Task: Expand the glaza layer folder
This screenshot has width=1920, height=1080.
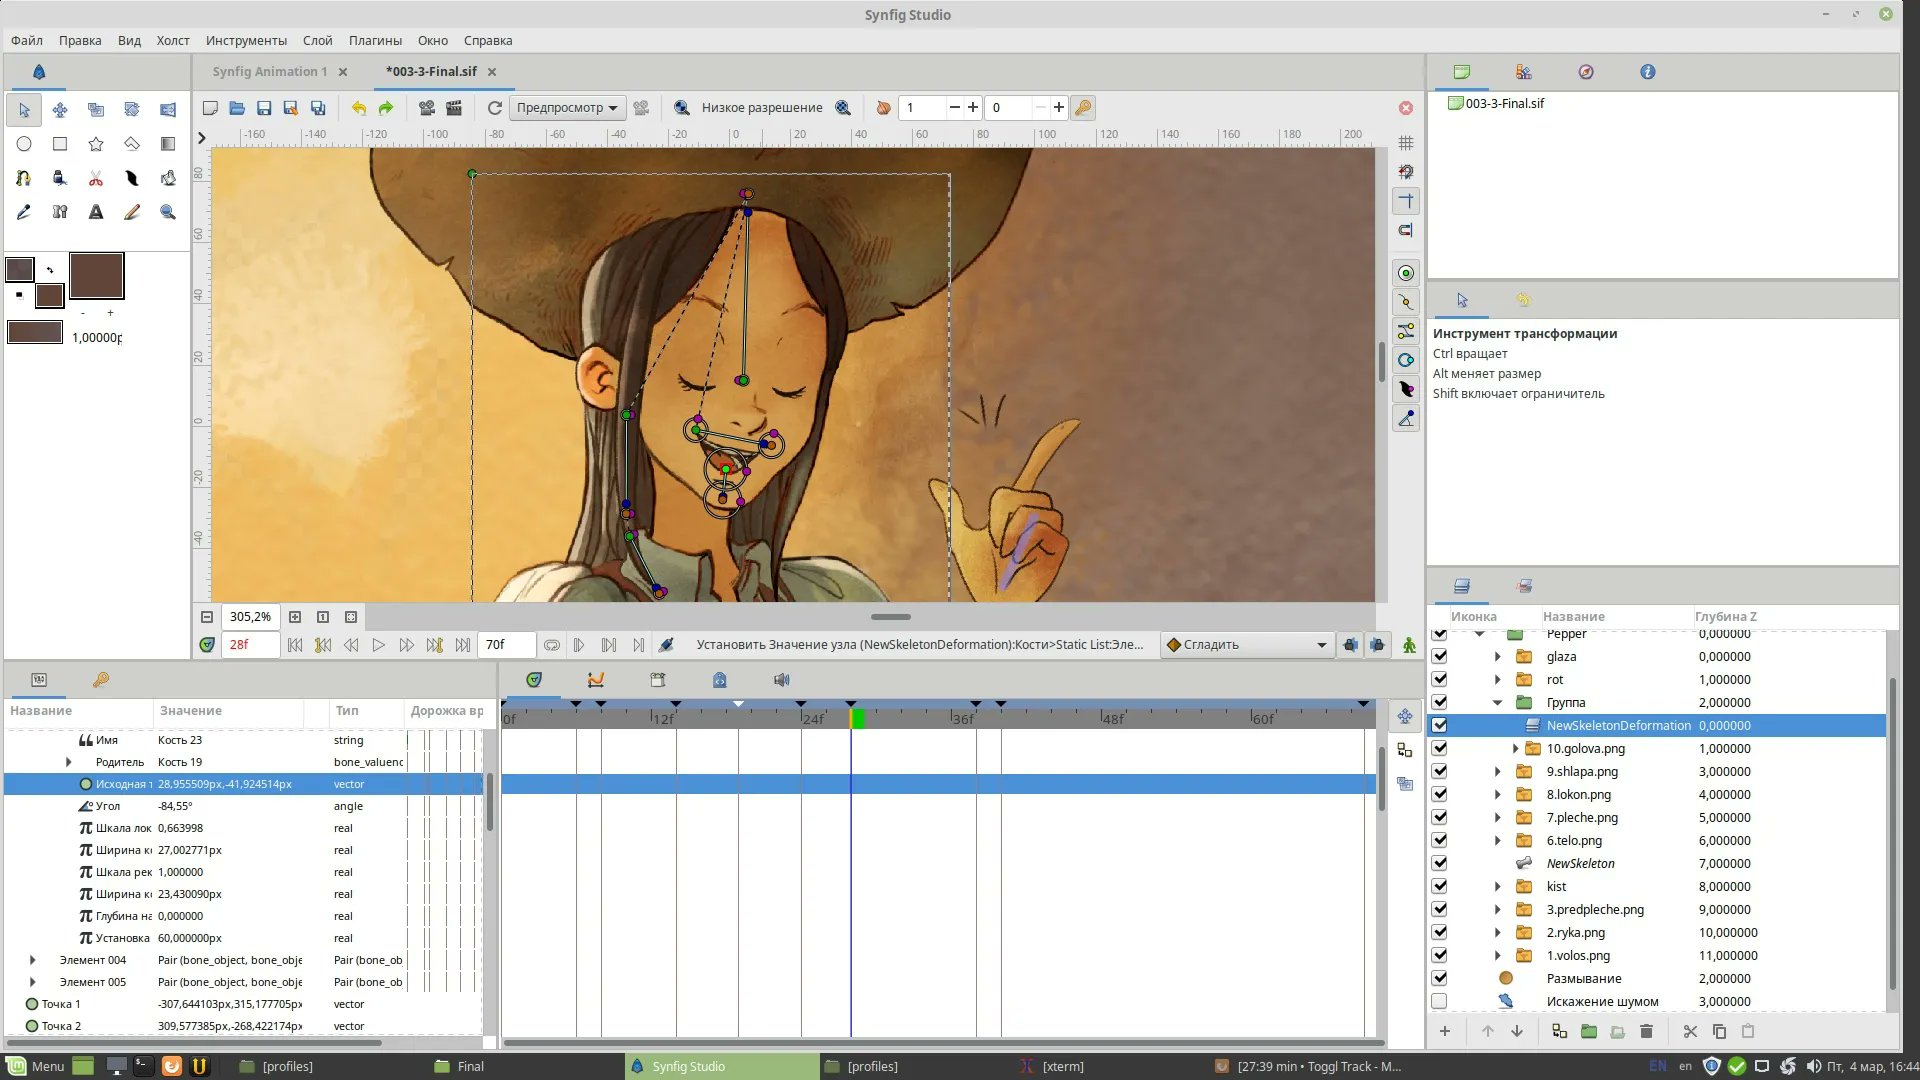Action: [x=1497, y=657]
